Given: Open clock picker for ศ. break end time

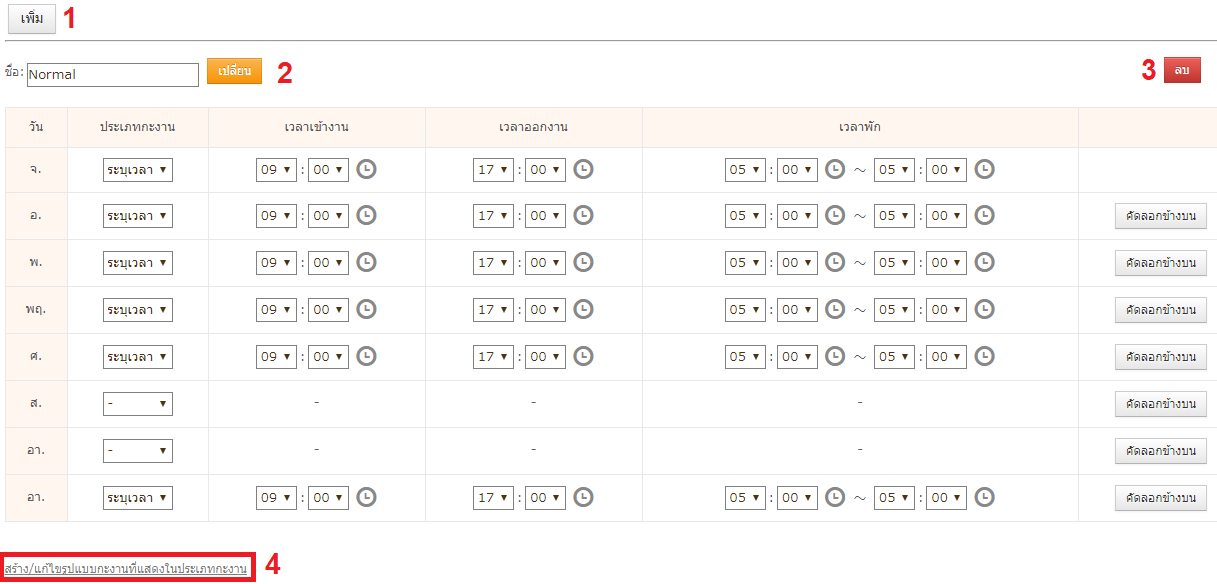Looking at the screenshot, I should coord(985,357).
